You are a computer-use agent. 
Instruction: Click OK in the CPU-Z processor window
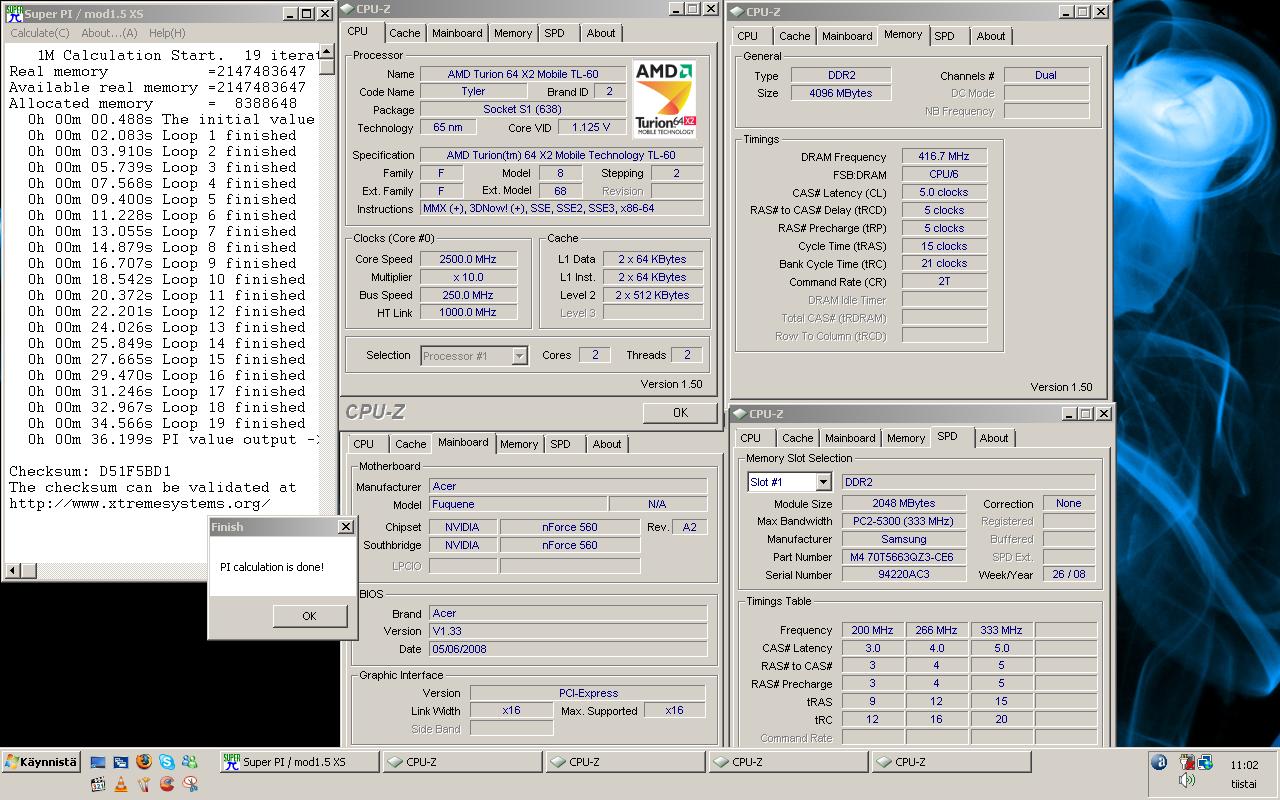[x=680, y=412]
